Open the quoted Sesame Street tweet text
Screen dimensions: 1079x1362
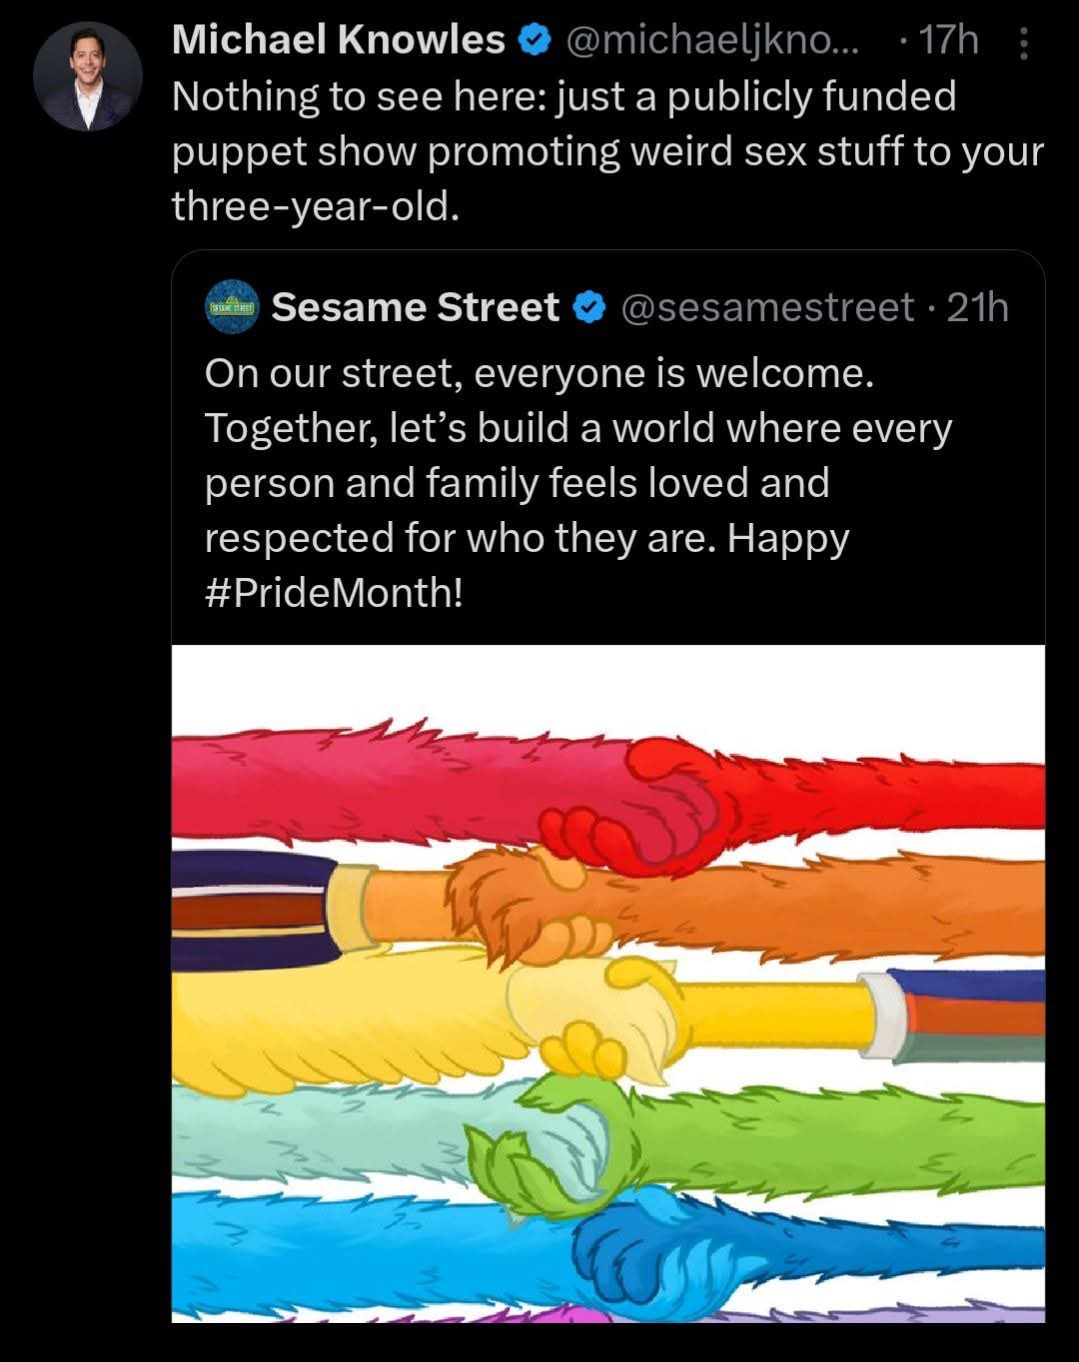(578, 483)
